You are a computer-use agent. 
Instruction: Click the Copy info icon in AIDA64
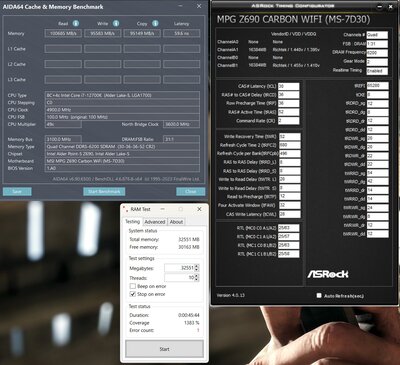pyautogui.click(x=155, y=23)
